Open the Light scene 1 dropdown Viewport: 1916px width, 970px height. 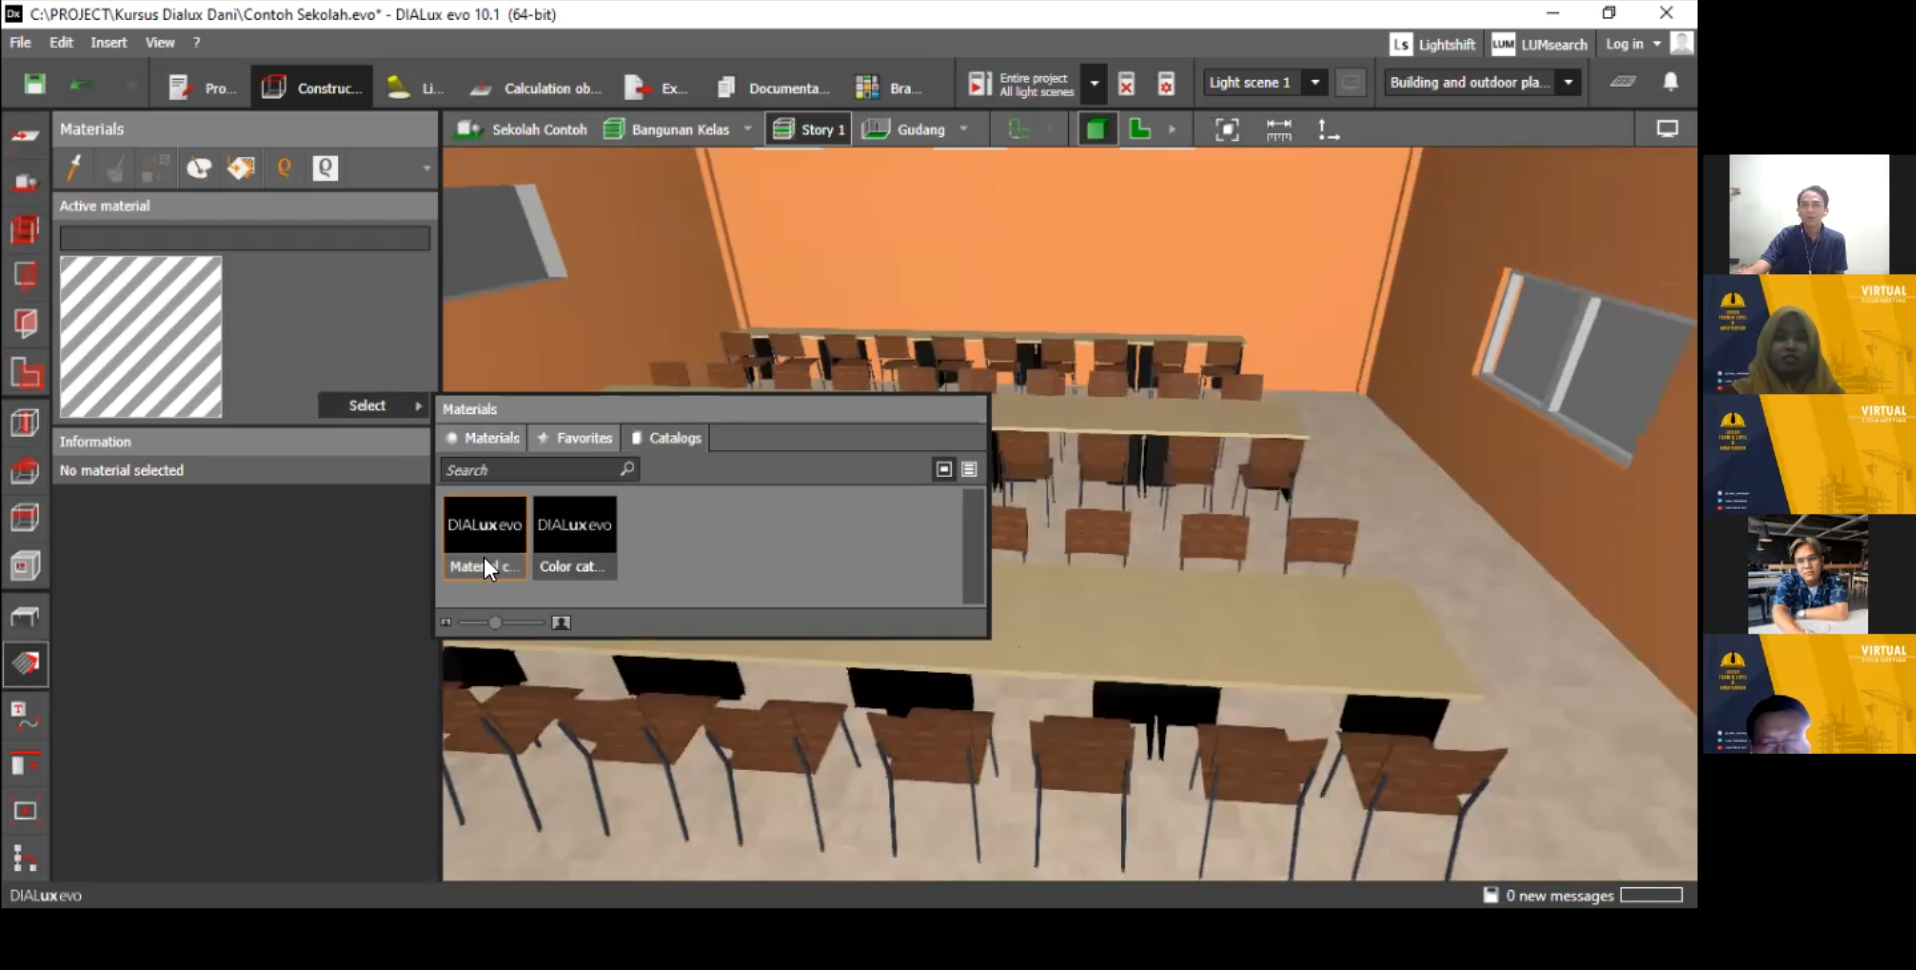[1315, 83]
